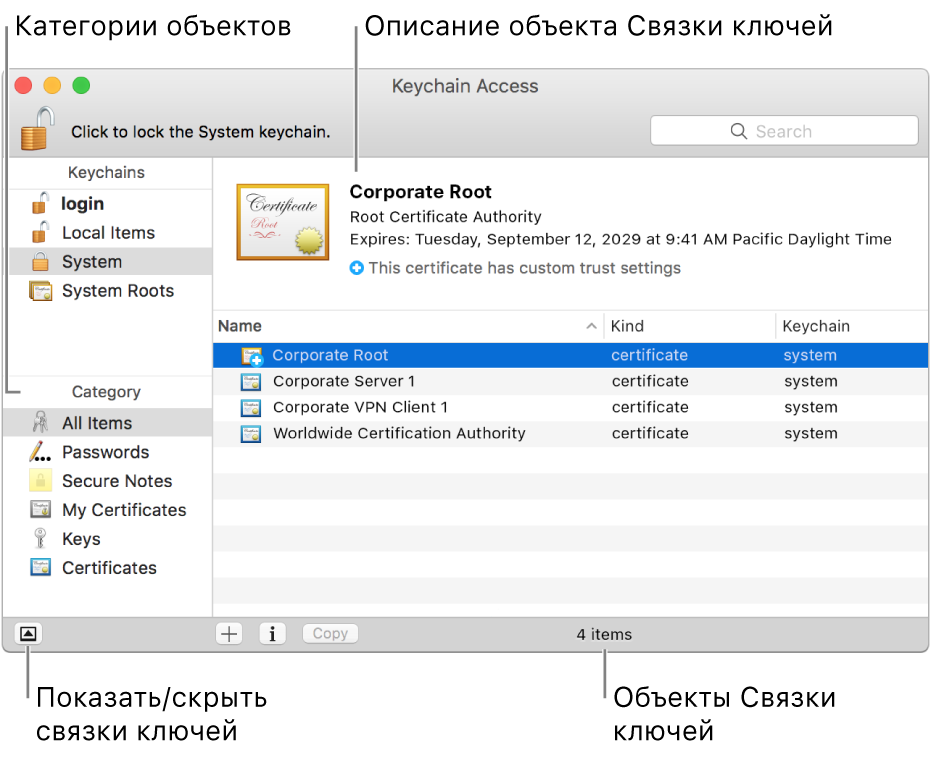Click 'certificate' kind of Corporate Server 1
This screenshot has height=758, width=931.
pyautogui.click(x=650, y=381)
